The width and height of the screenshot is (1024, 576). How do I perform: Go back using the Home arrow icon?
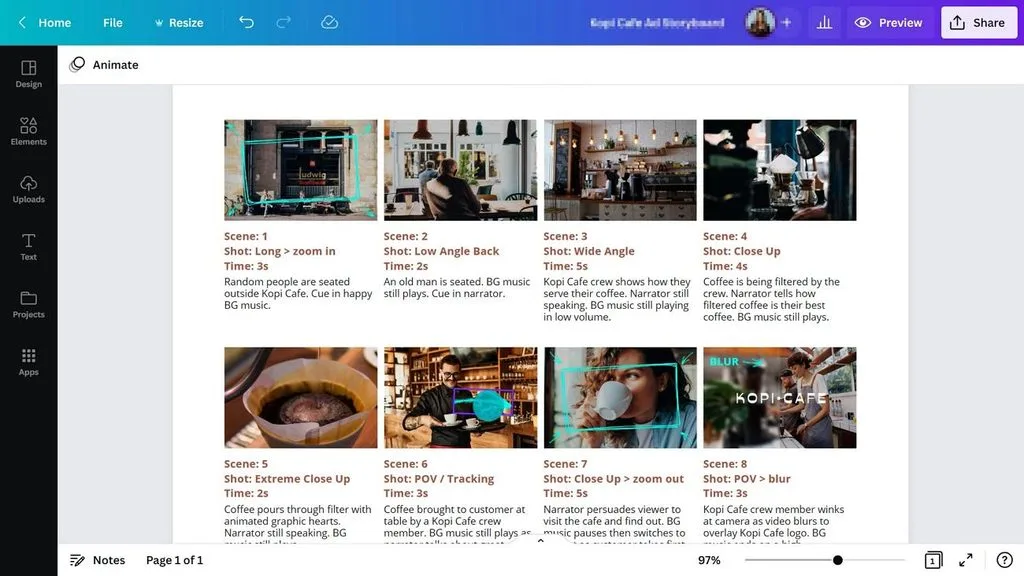(22, 23)
